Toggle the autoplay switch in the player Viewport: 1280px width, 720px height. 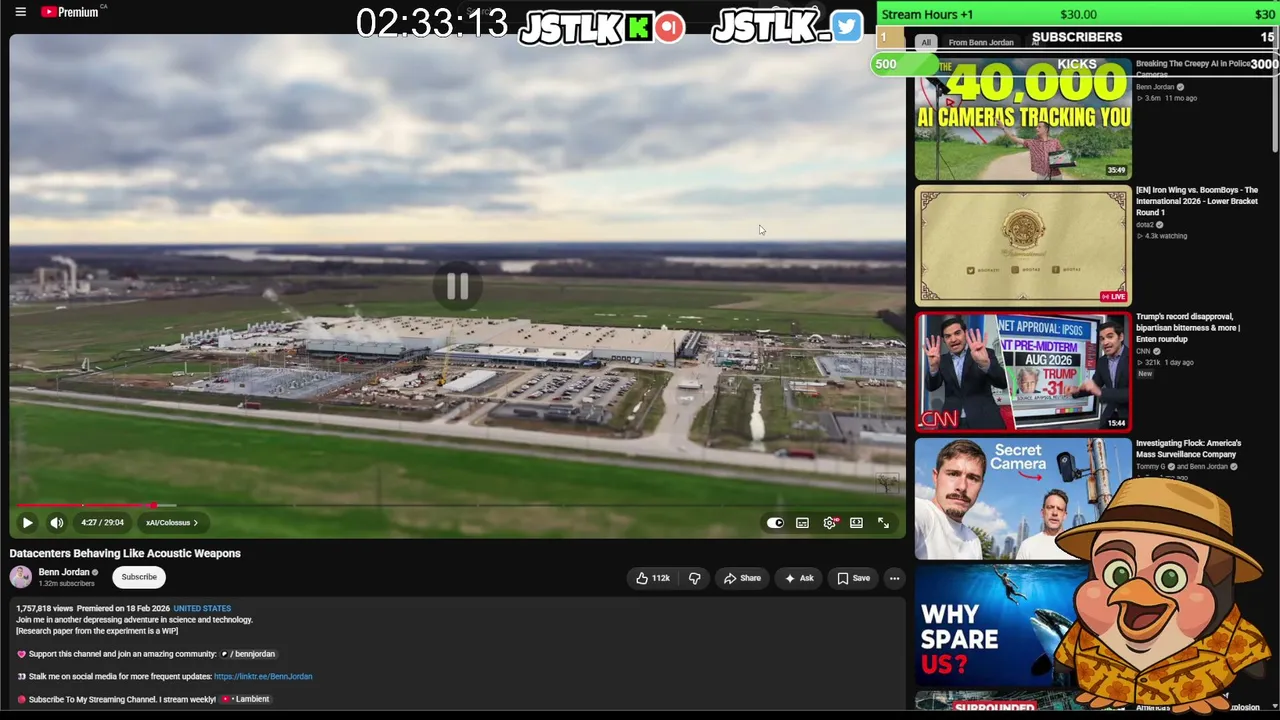pyautogui.click(x=775, y=522)
